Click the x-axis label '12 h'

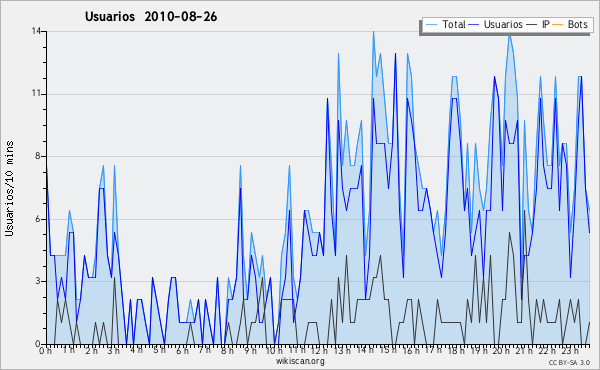[x=319, y=350]
